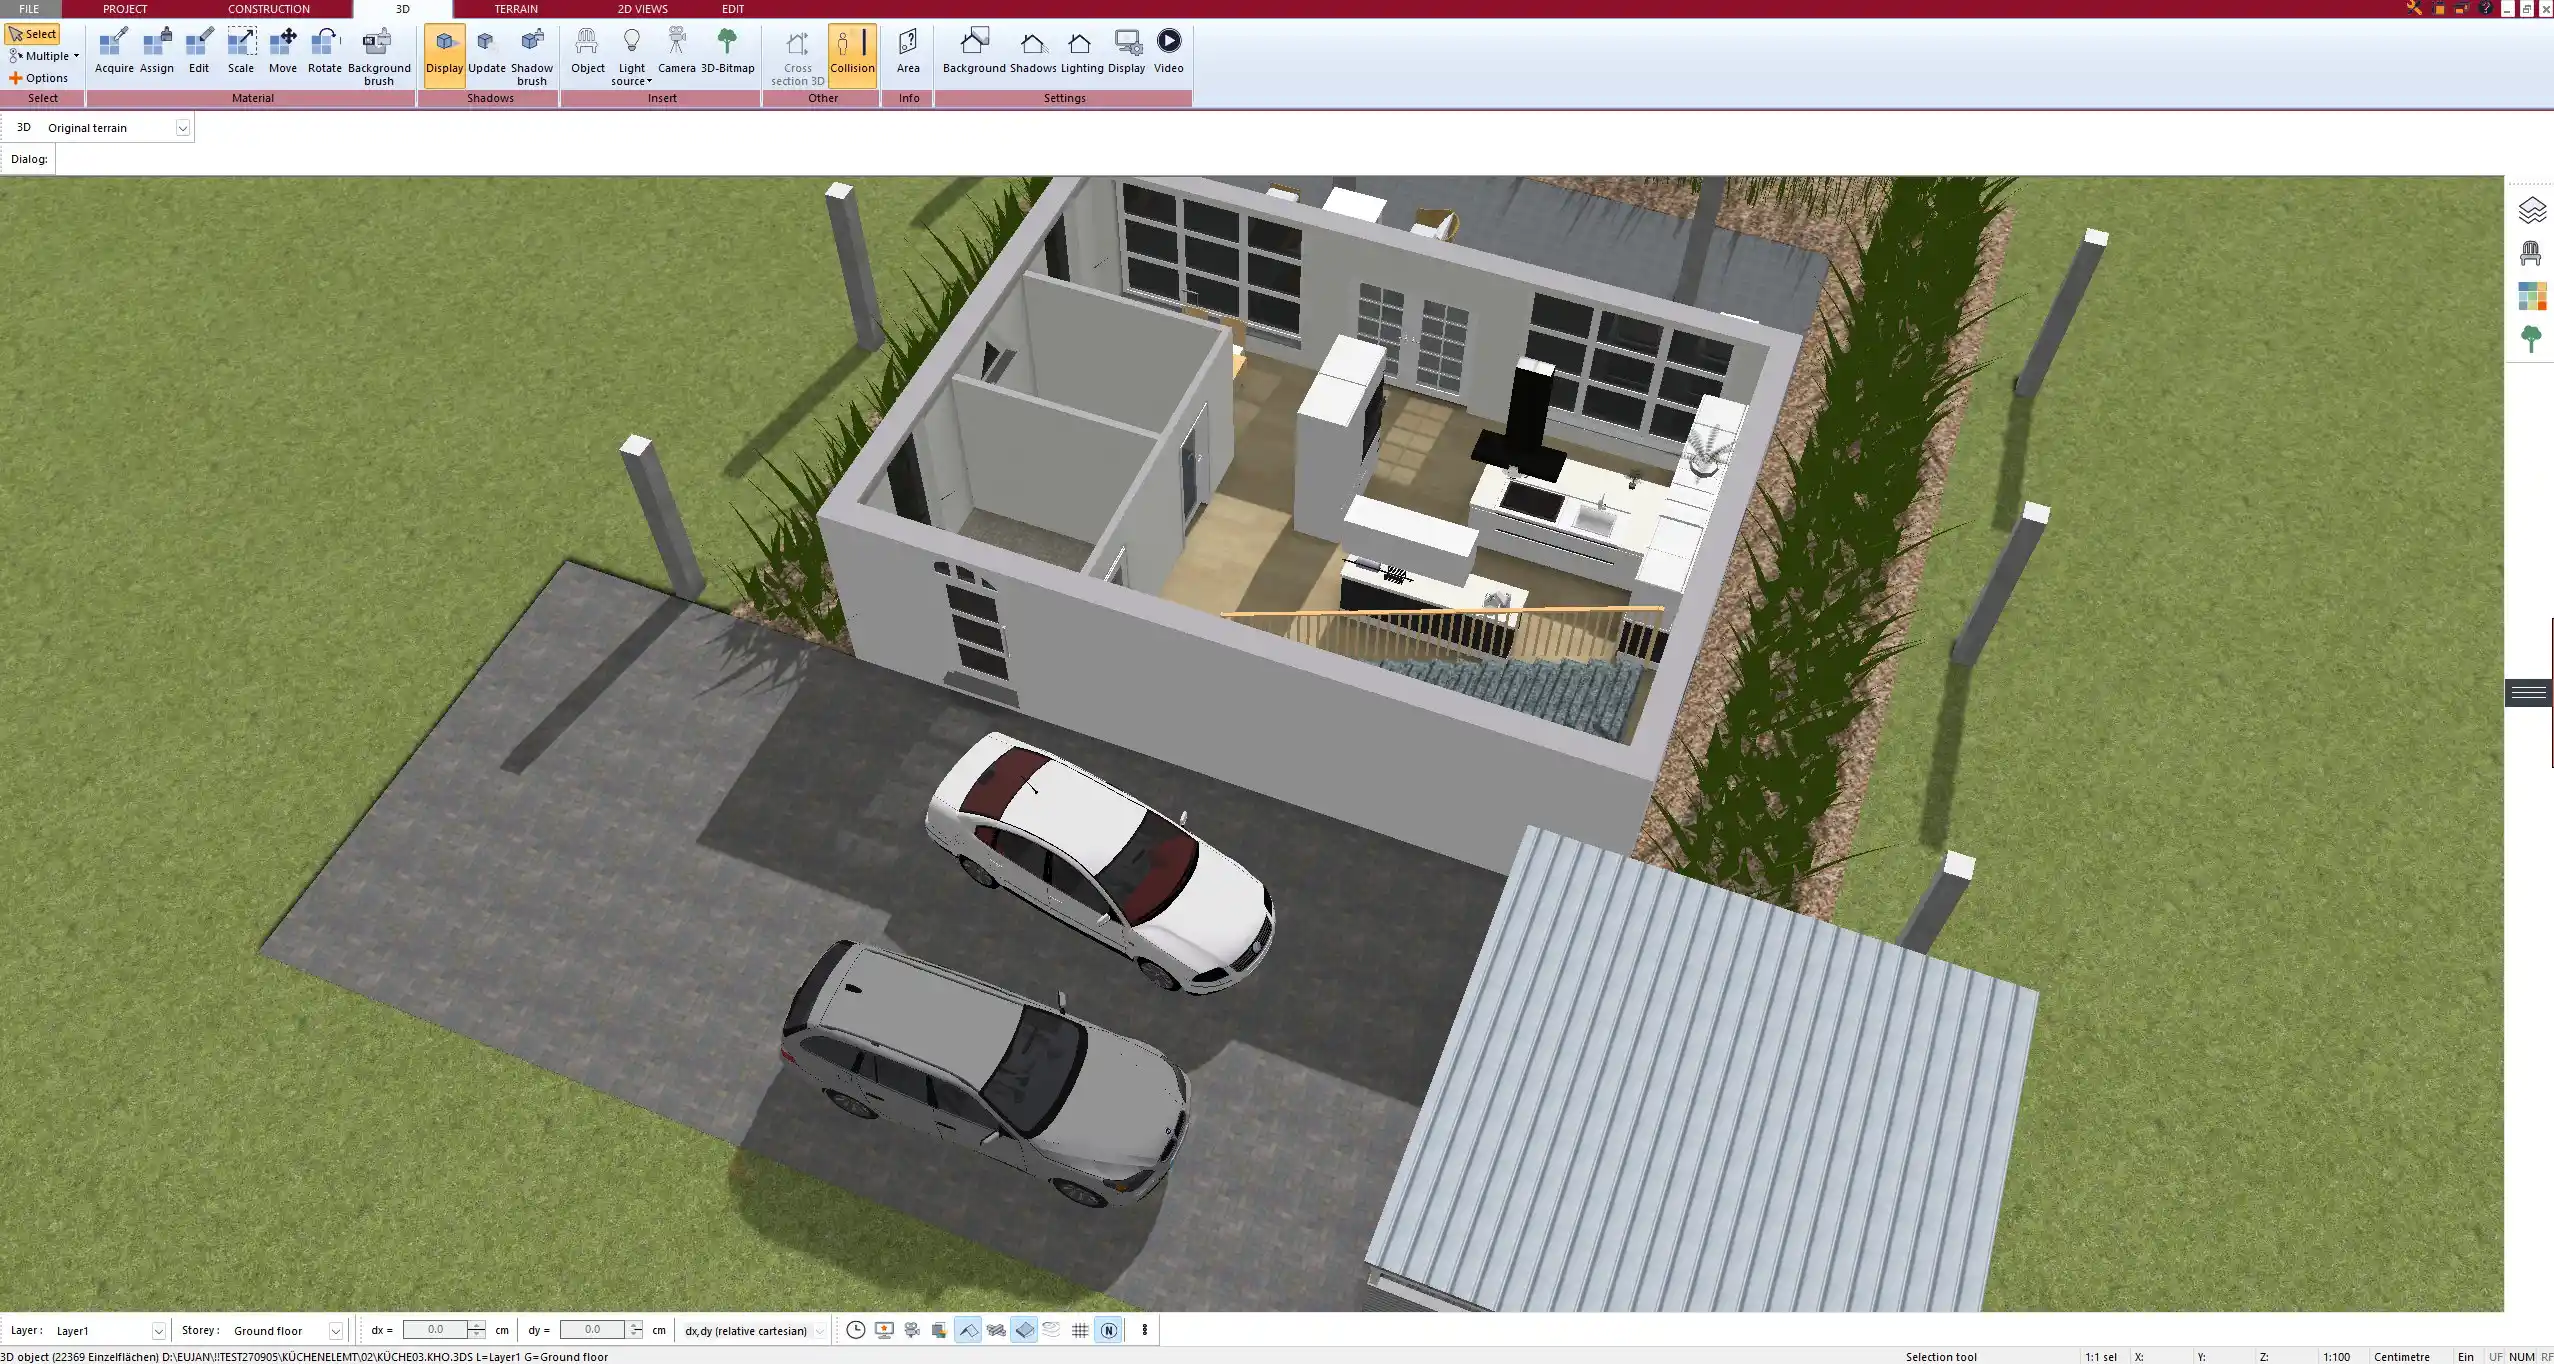
Task: Toggle the roof visibility button
Action: pos(968,1330)
